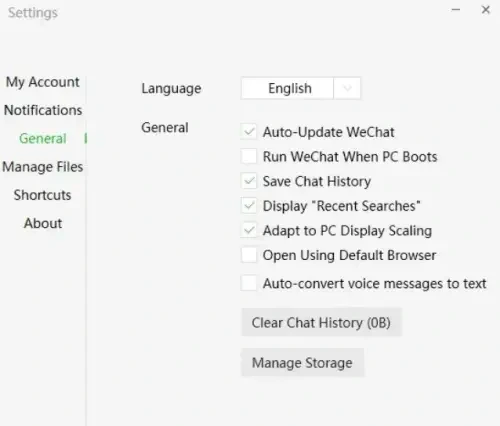Switch to Notifications settings
Image resolution: width=500 pixels, height=426 pixels.
click(x=43, y=110)
